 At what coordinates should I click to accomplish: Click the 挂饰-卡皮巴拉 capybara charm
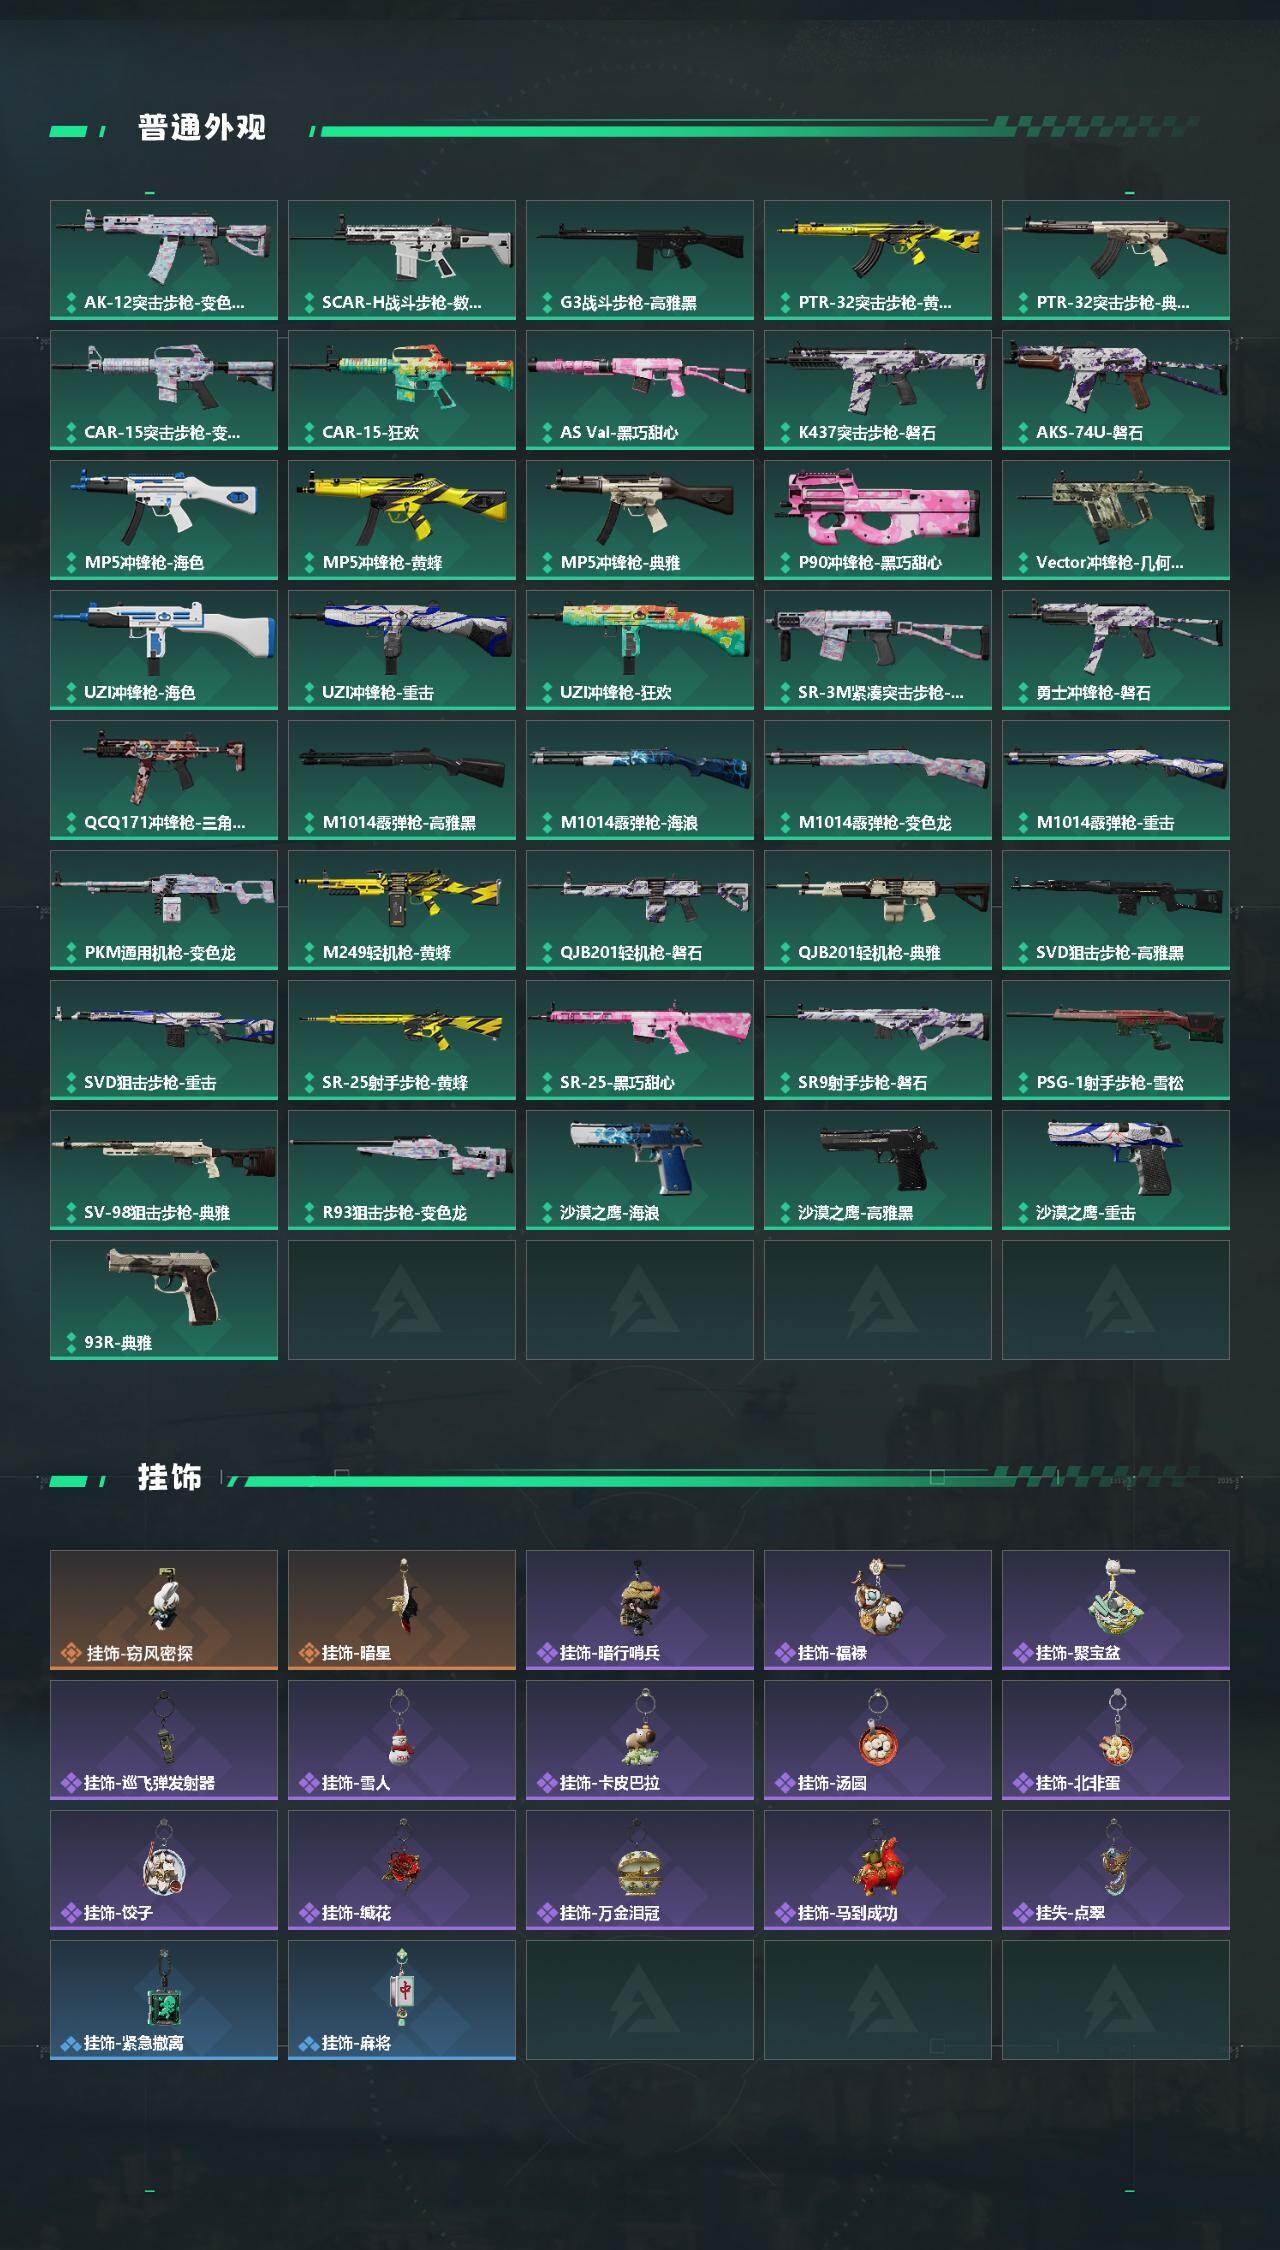pos(640,1740)
